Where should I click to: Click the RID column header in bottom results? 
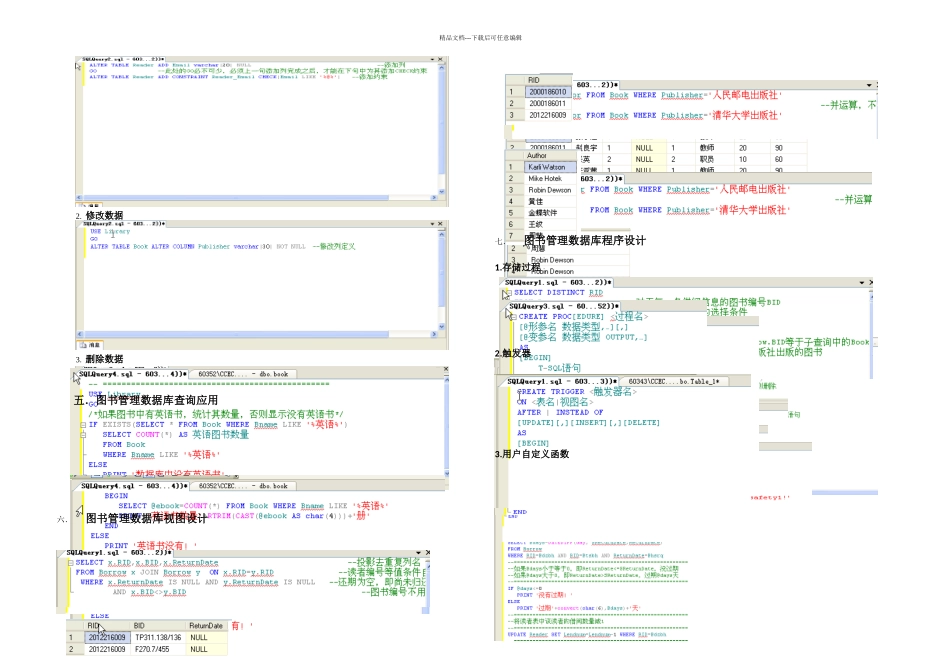pos(93,625)
